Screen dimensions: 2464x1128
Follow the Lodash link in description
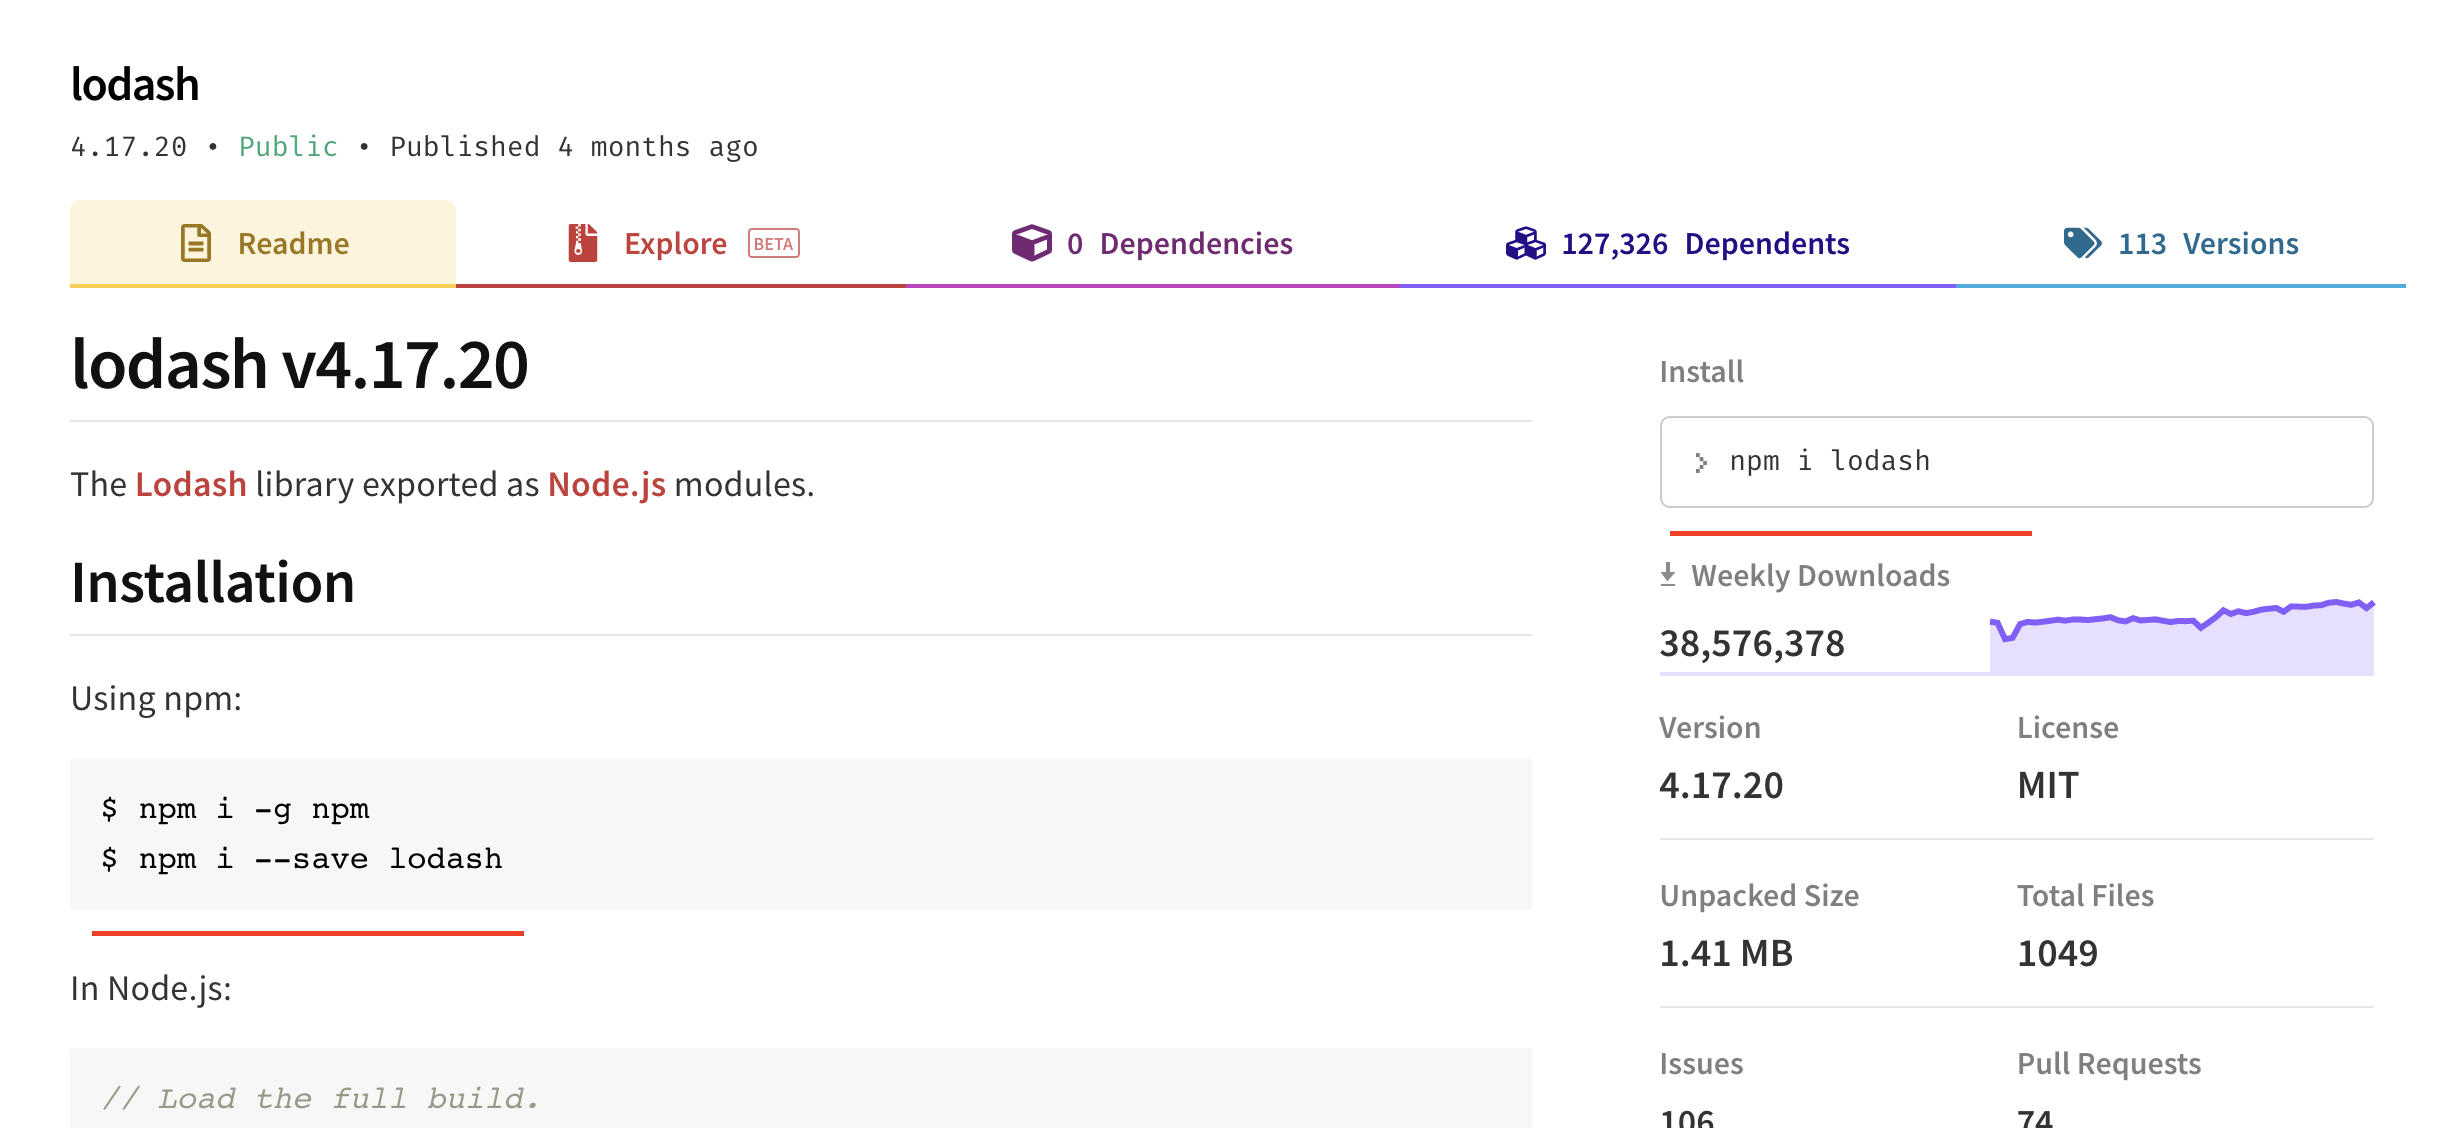(191, 484)
